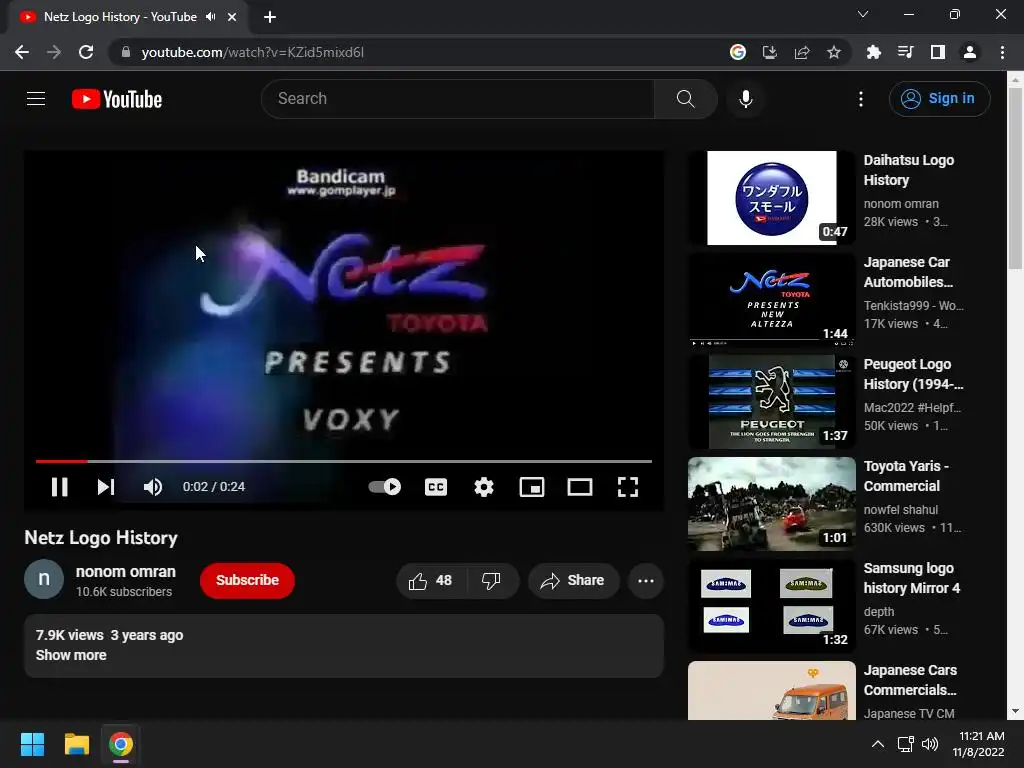
Task: Open the Chrome profile menu
Action: coord(970,52)
